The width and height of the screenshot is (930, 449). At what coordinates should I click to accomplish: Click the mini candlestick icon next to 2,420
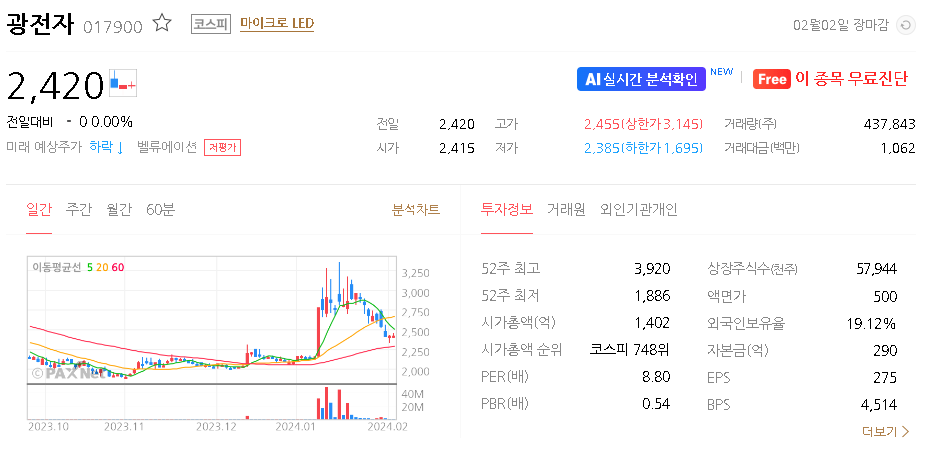tap(123, 82)
